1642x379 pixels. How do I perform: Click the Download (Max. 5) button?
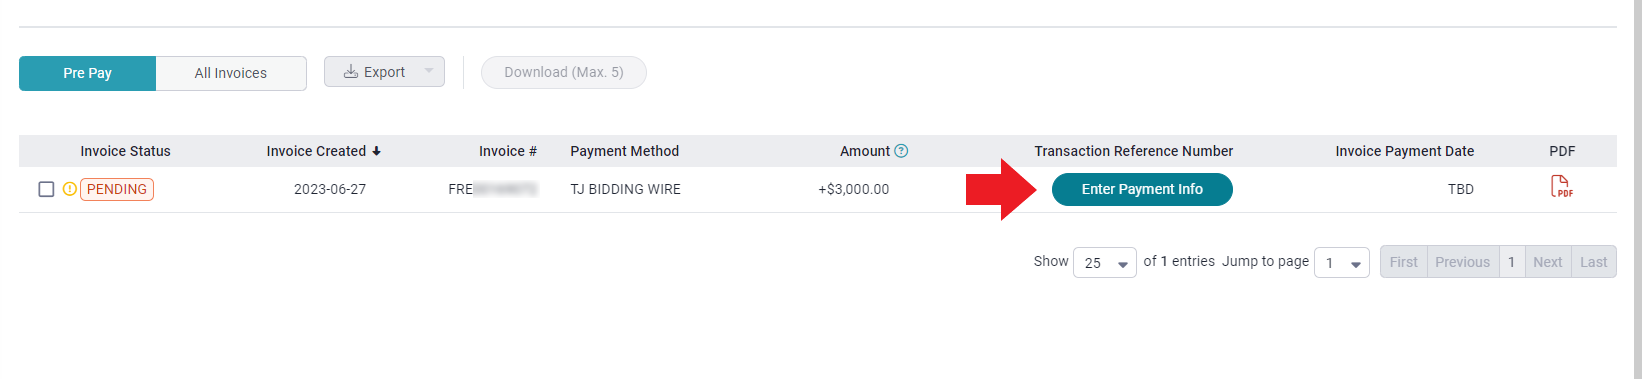point(564,72)
